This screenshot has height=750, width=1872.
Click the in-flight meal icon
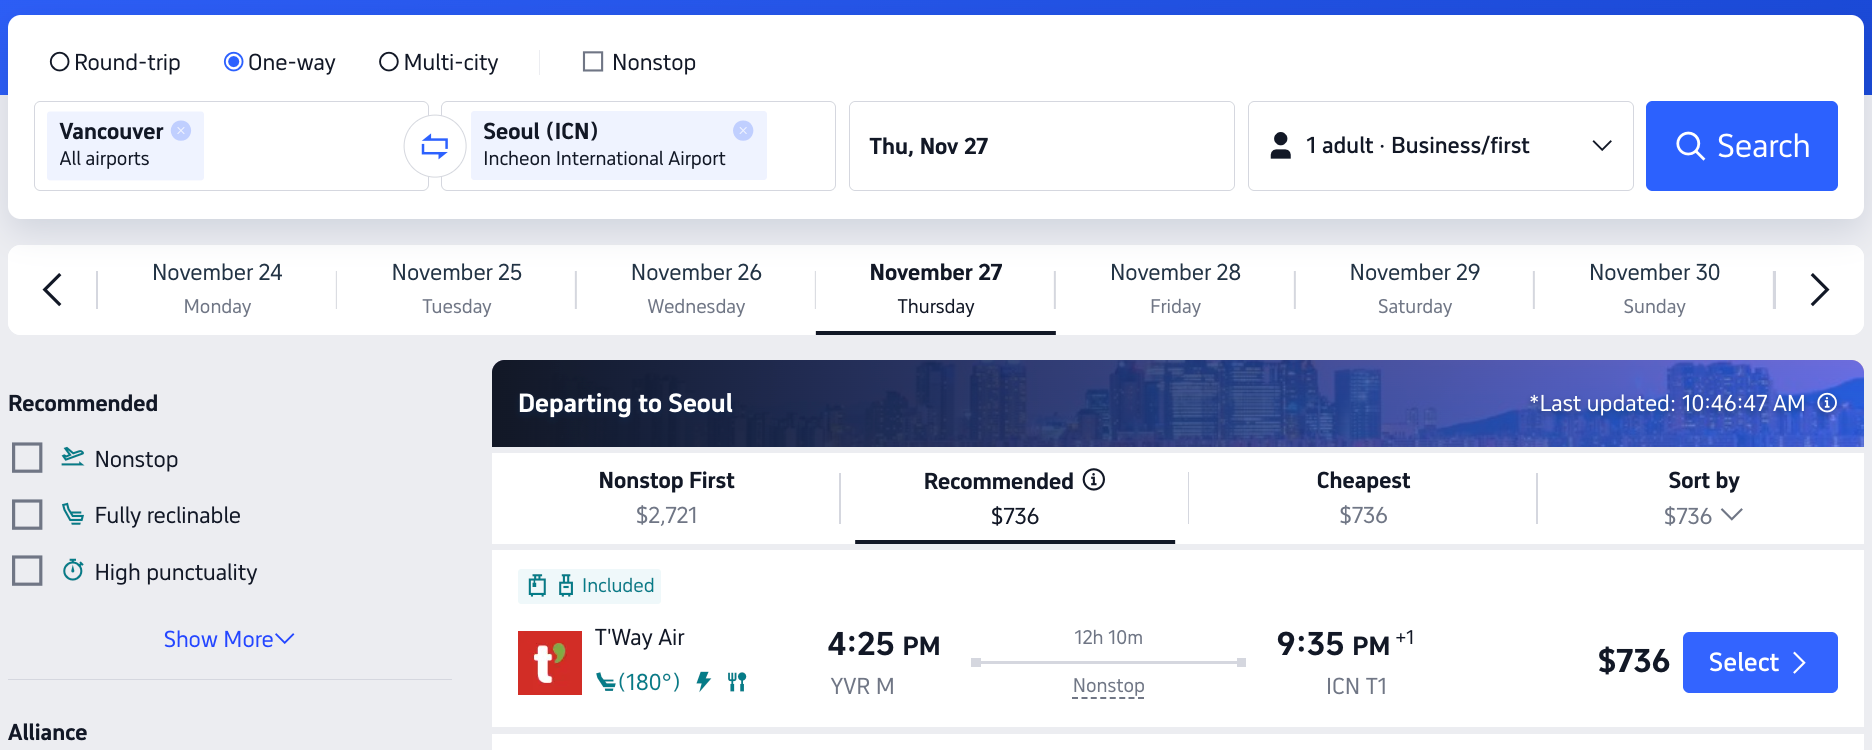click(x=737, y=682)
